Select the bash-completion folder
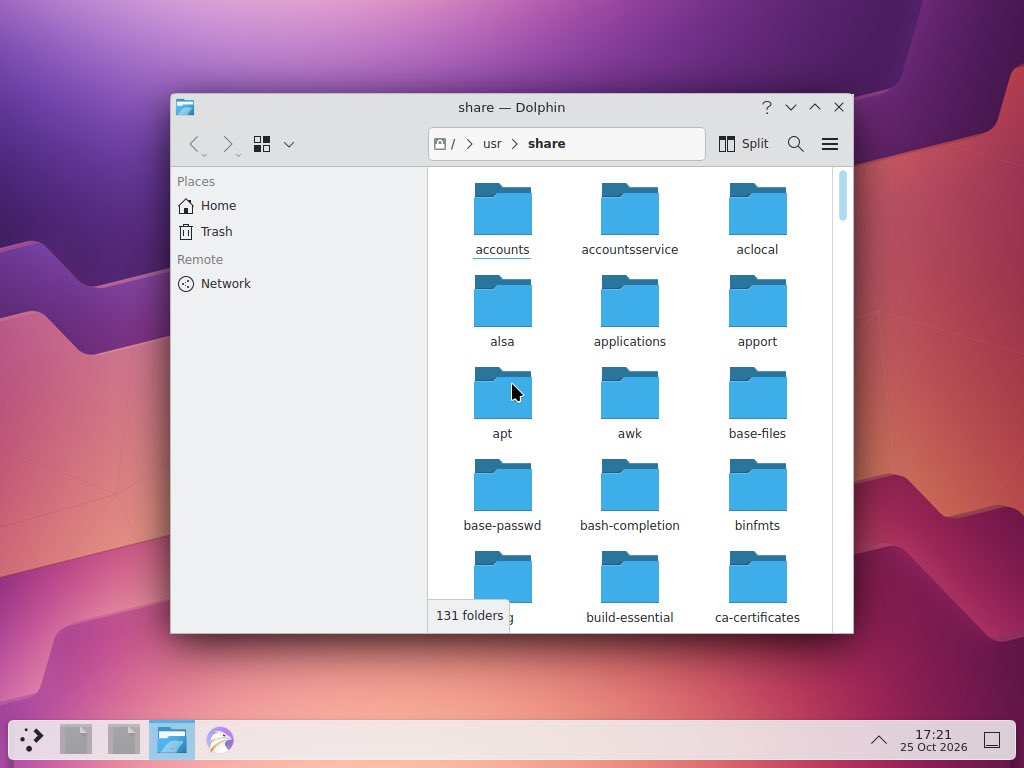This screenshot has width=1024, height=768. click(x=630, y=496)
